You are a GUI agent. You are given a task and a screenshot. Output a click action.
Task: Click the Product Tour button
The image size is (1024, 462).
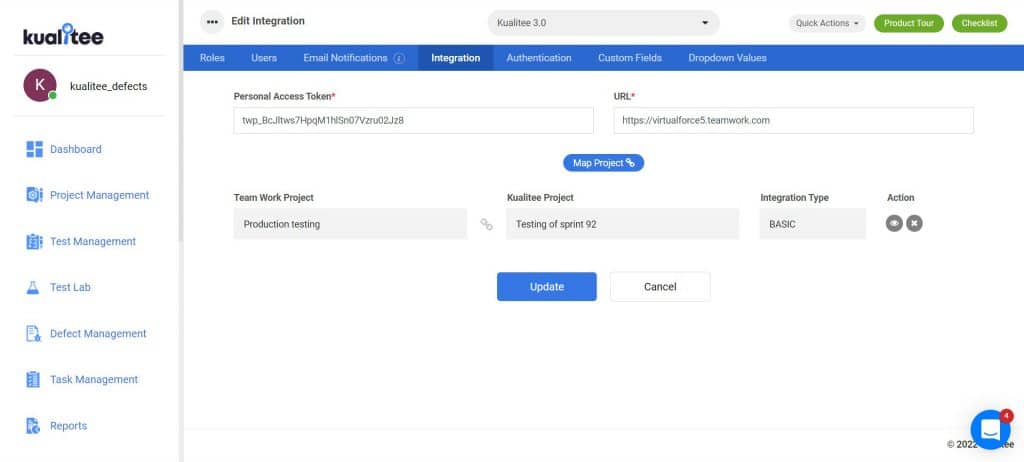908,23
